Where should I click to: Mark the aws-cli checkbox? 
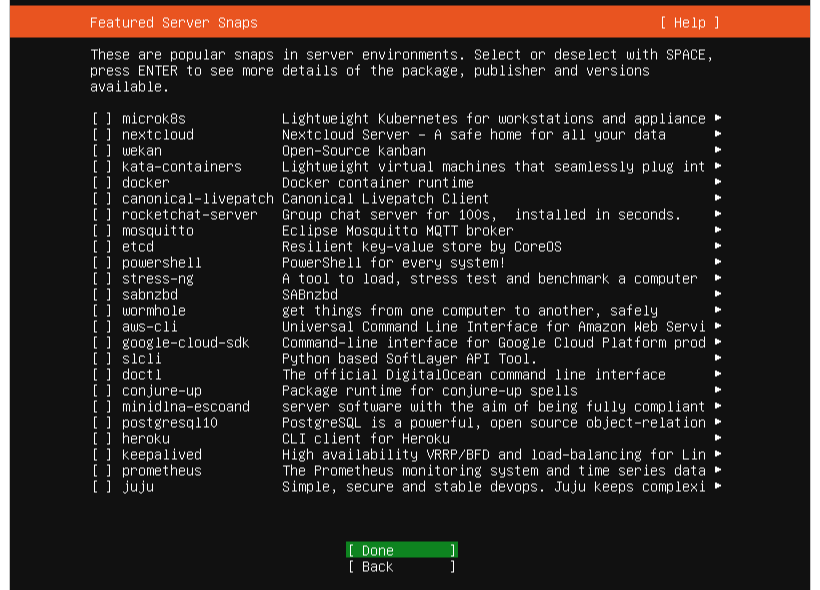tap(102, 327)
